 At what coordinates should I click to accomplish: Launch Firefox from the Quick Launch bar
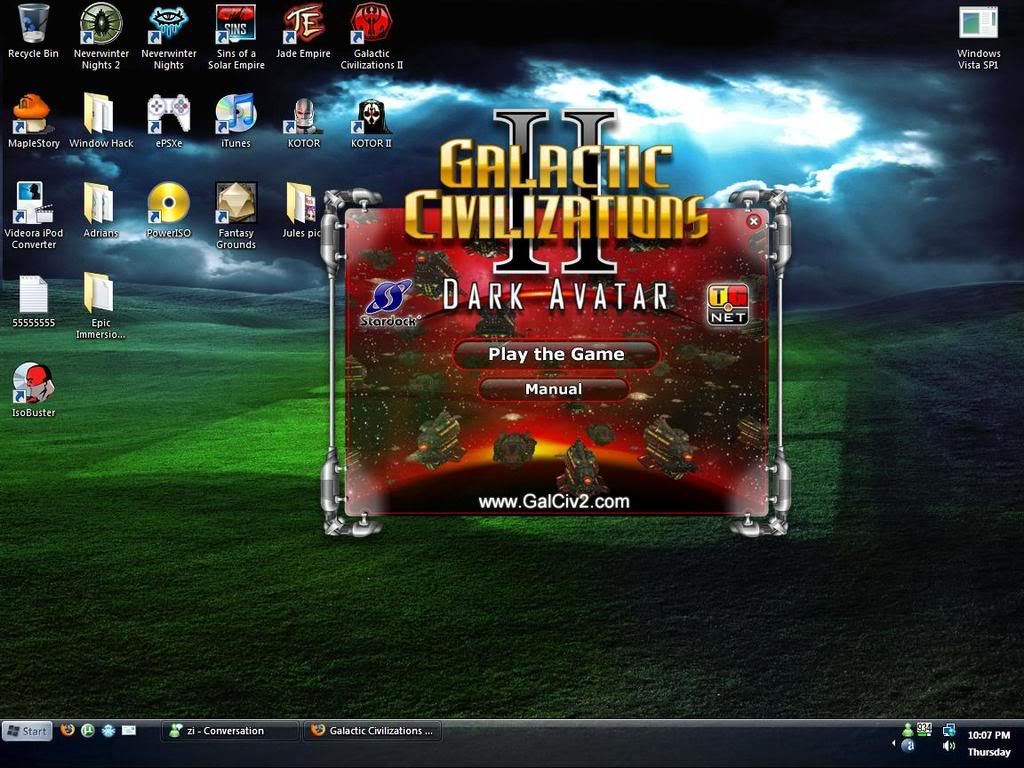pos(67,730)
